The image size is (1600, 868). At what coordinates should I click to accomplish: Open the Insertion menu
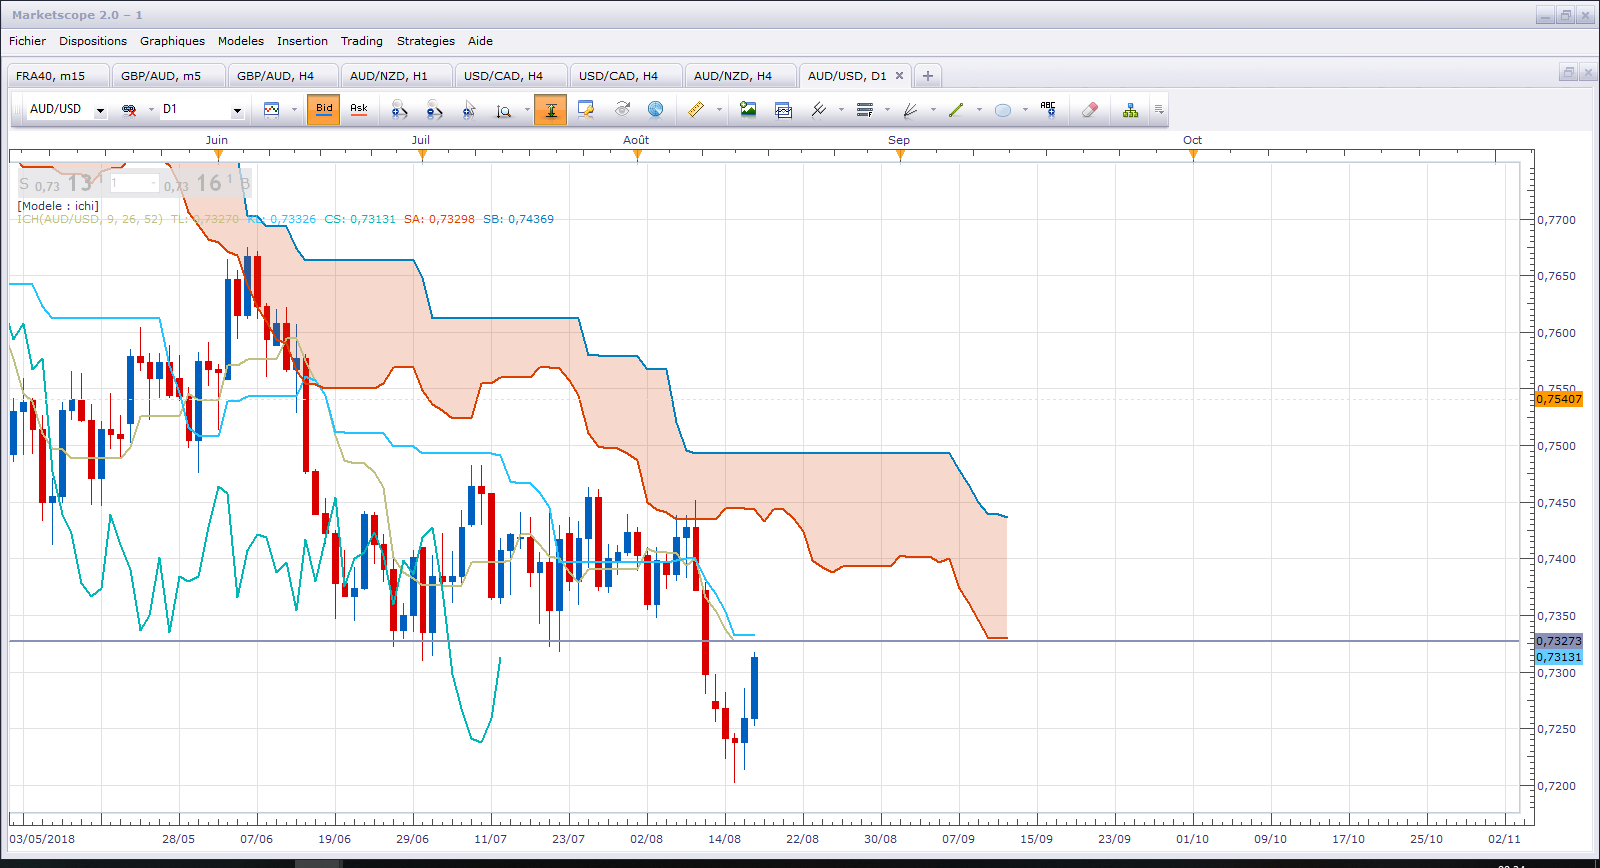click(302, 41)
